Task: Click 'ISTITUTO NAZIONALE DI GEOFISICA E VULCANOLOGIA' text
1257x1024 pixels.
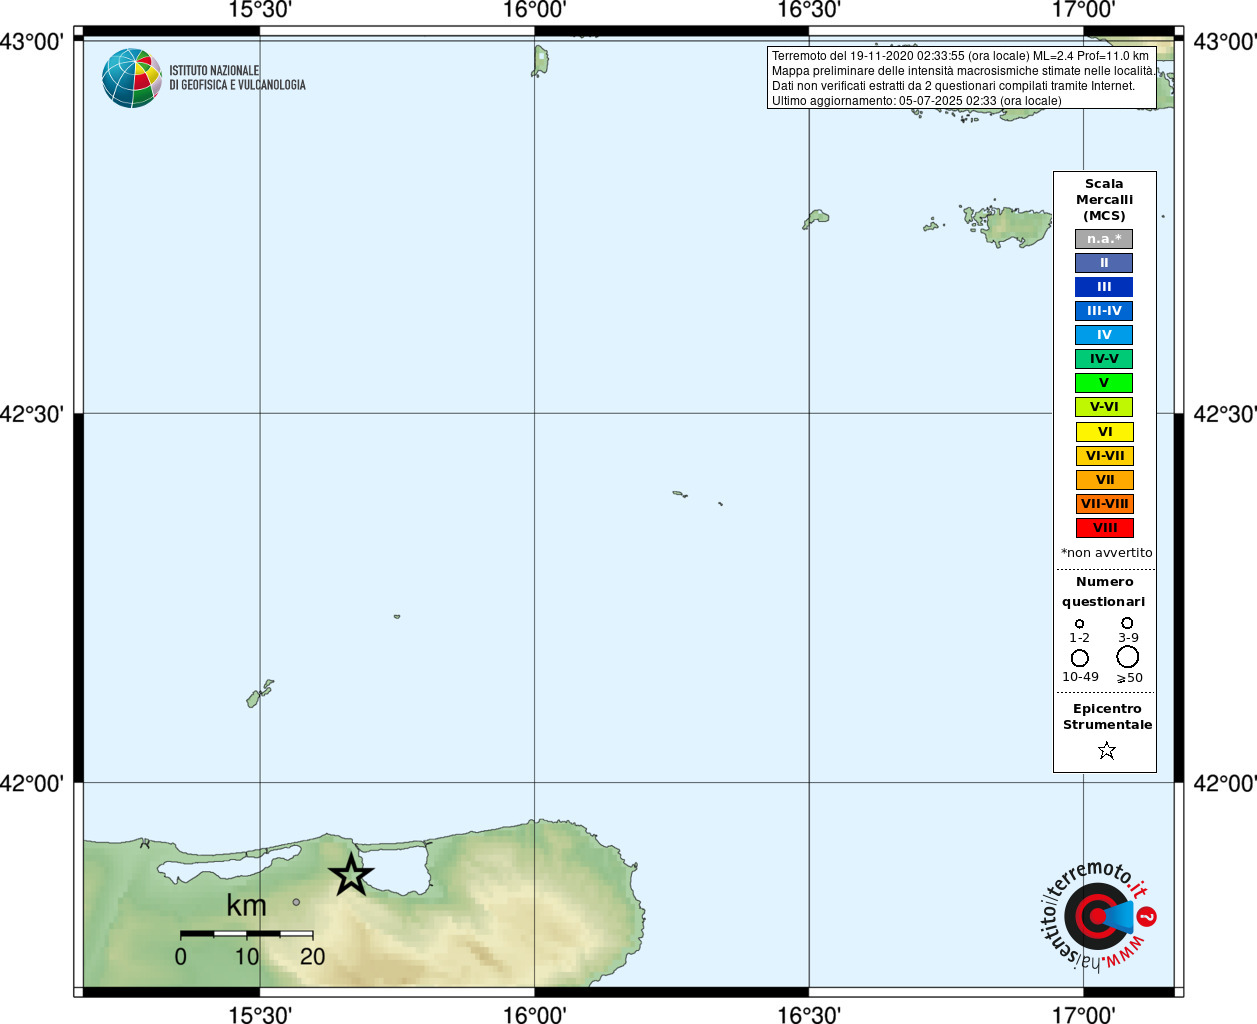Action: pyautogui.click(x=237, y=78)
